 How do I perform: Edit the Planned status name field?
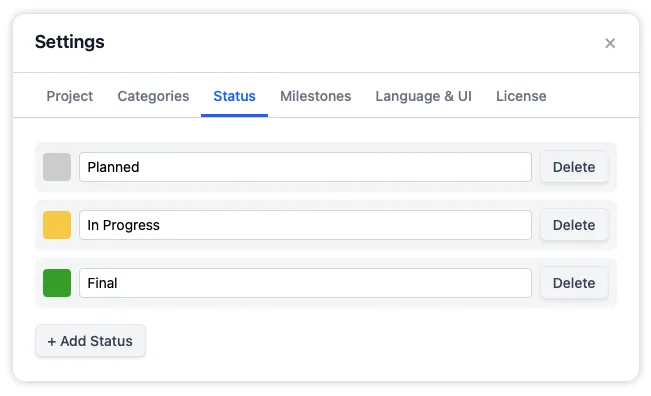click(305, 167)
